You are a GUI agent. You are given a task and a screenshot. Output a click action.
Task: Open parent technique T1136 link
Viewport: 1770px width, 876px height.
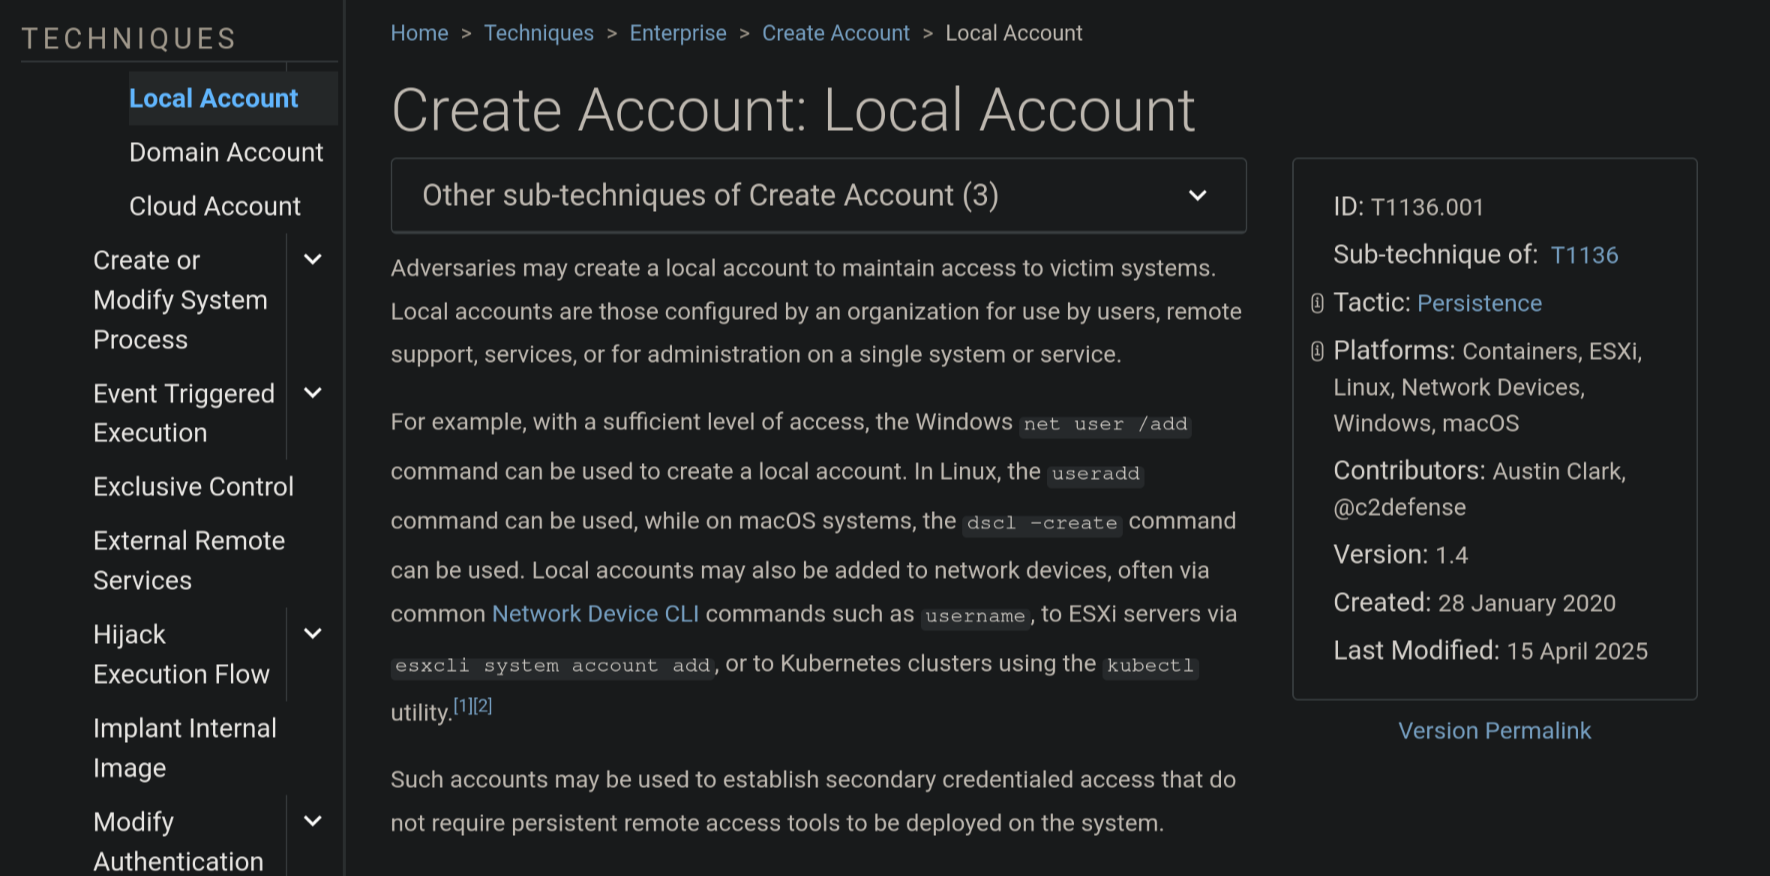pos(1584,255)
